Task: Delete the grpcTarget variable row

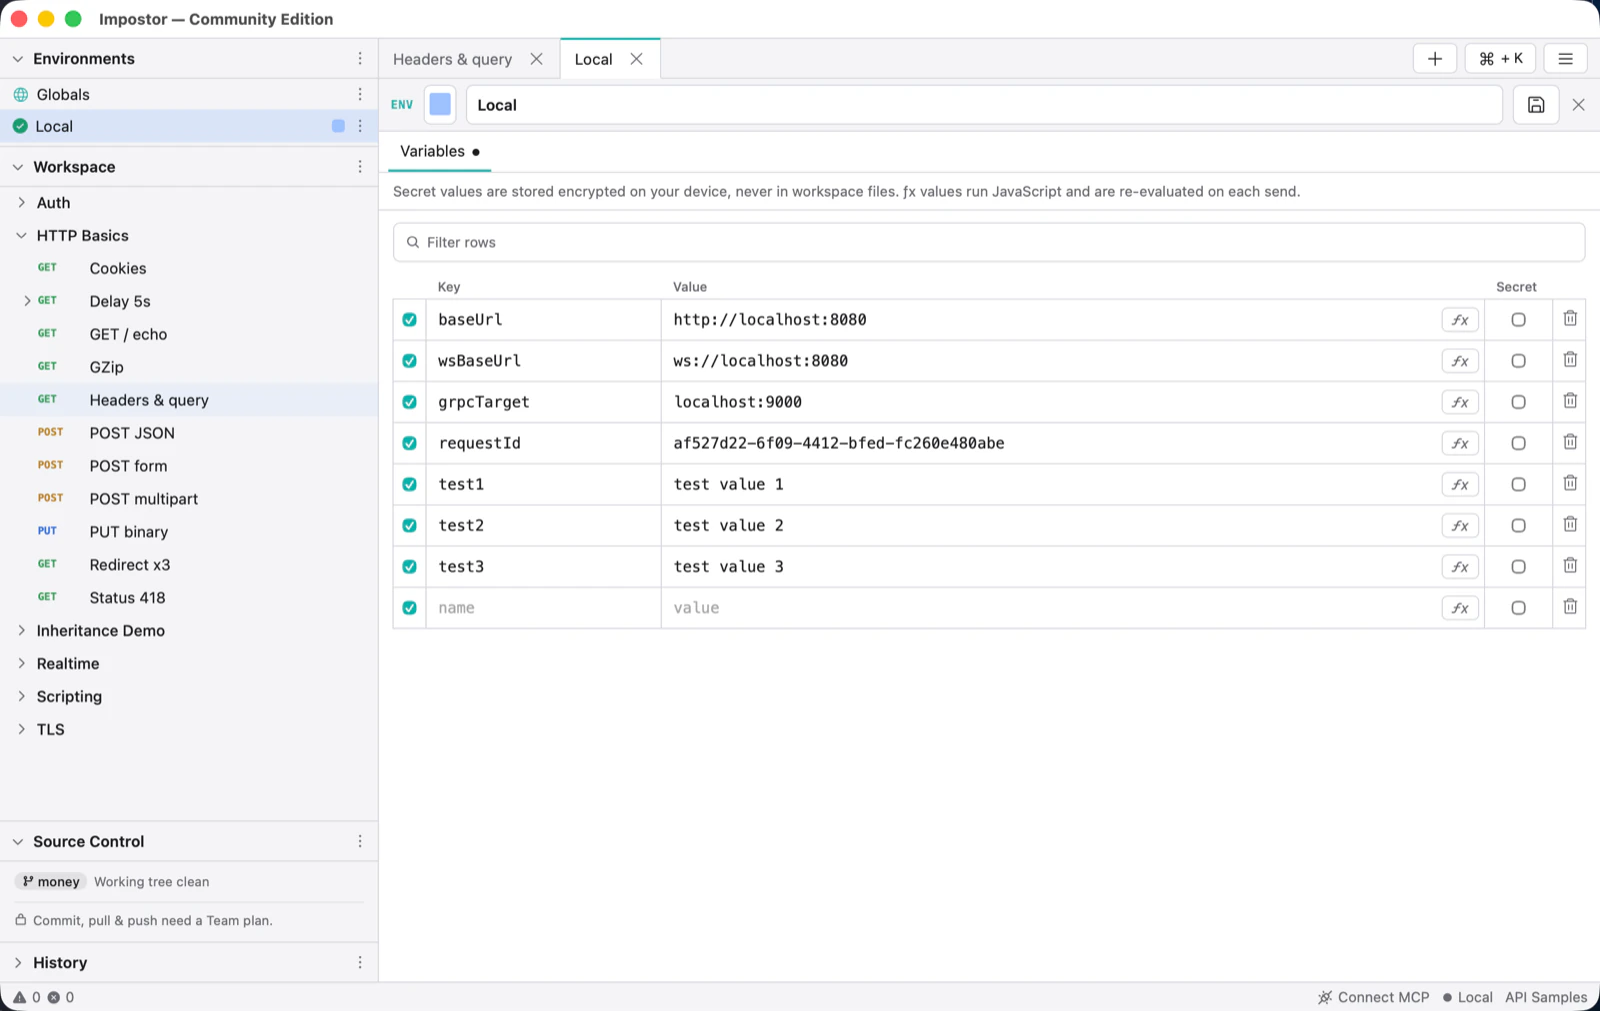Action: pyautogui.click(x=1570, y=401)
